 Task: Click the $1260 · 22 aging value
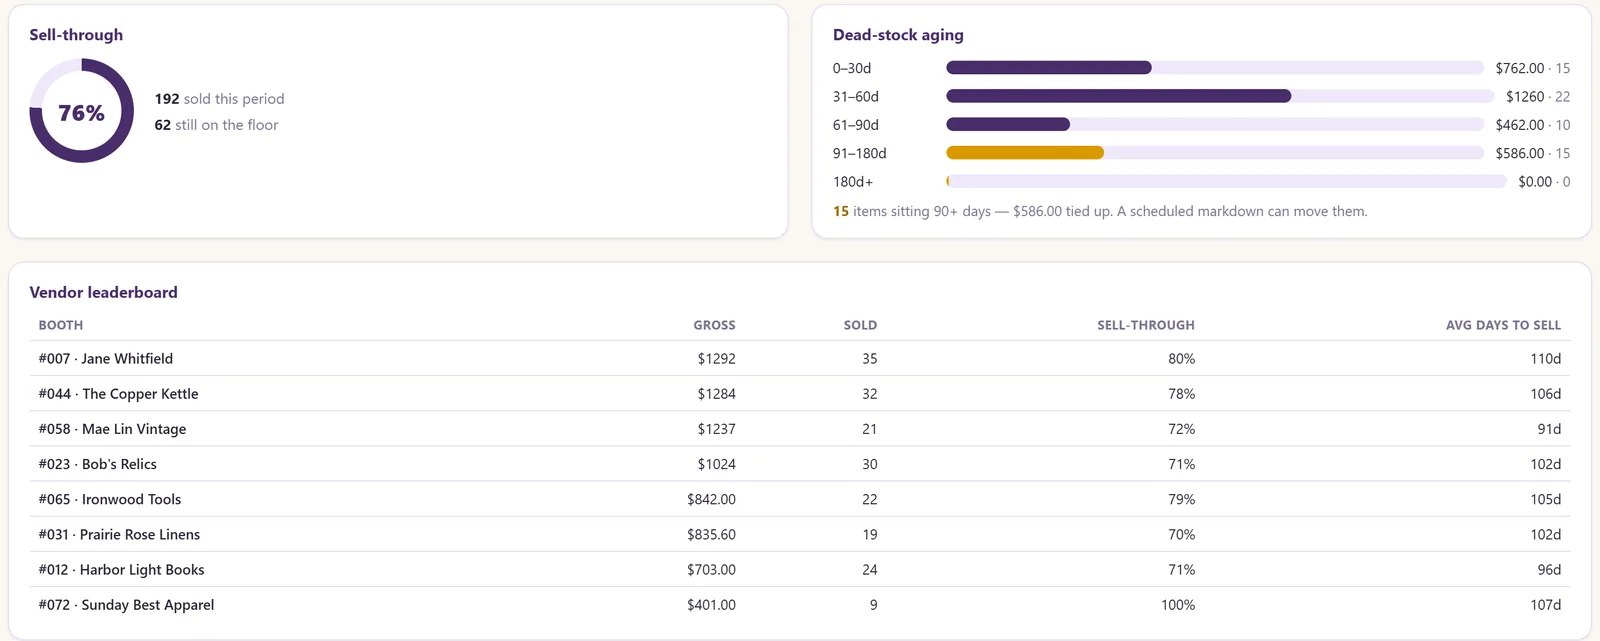(x=1538, y=96)
